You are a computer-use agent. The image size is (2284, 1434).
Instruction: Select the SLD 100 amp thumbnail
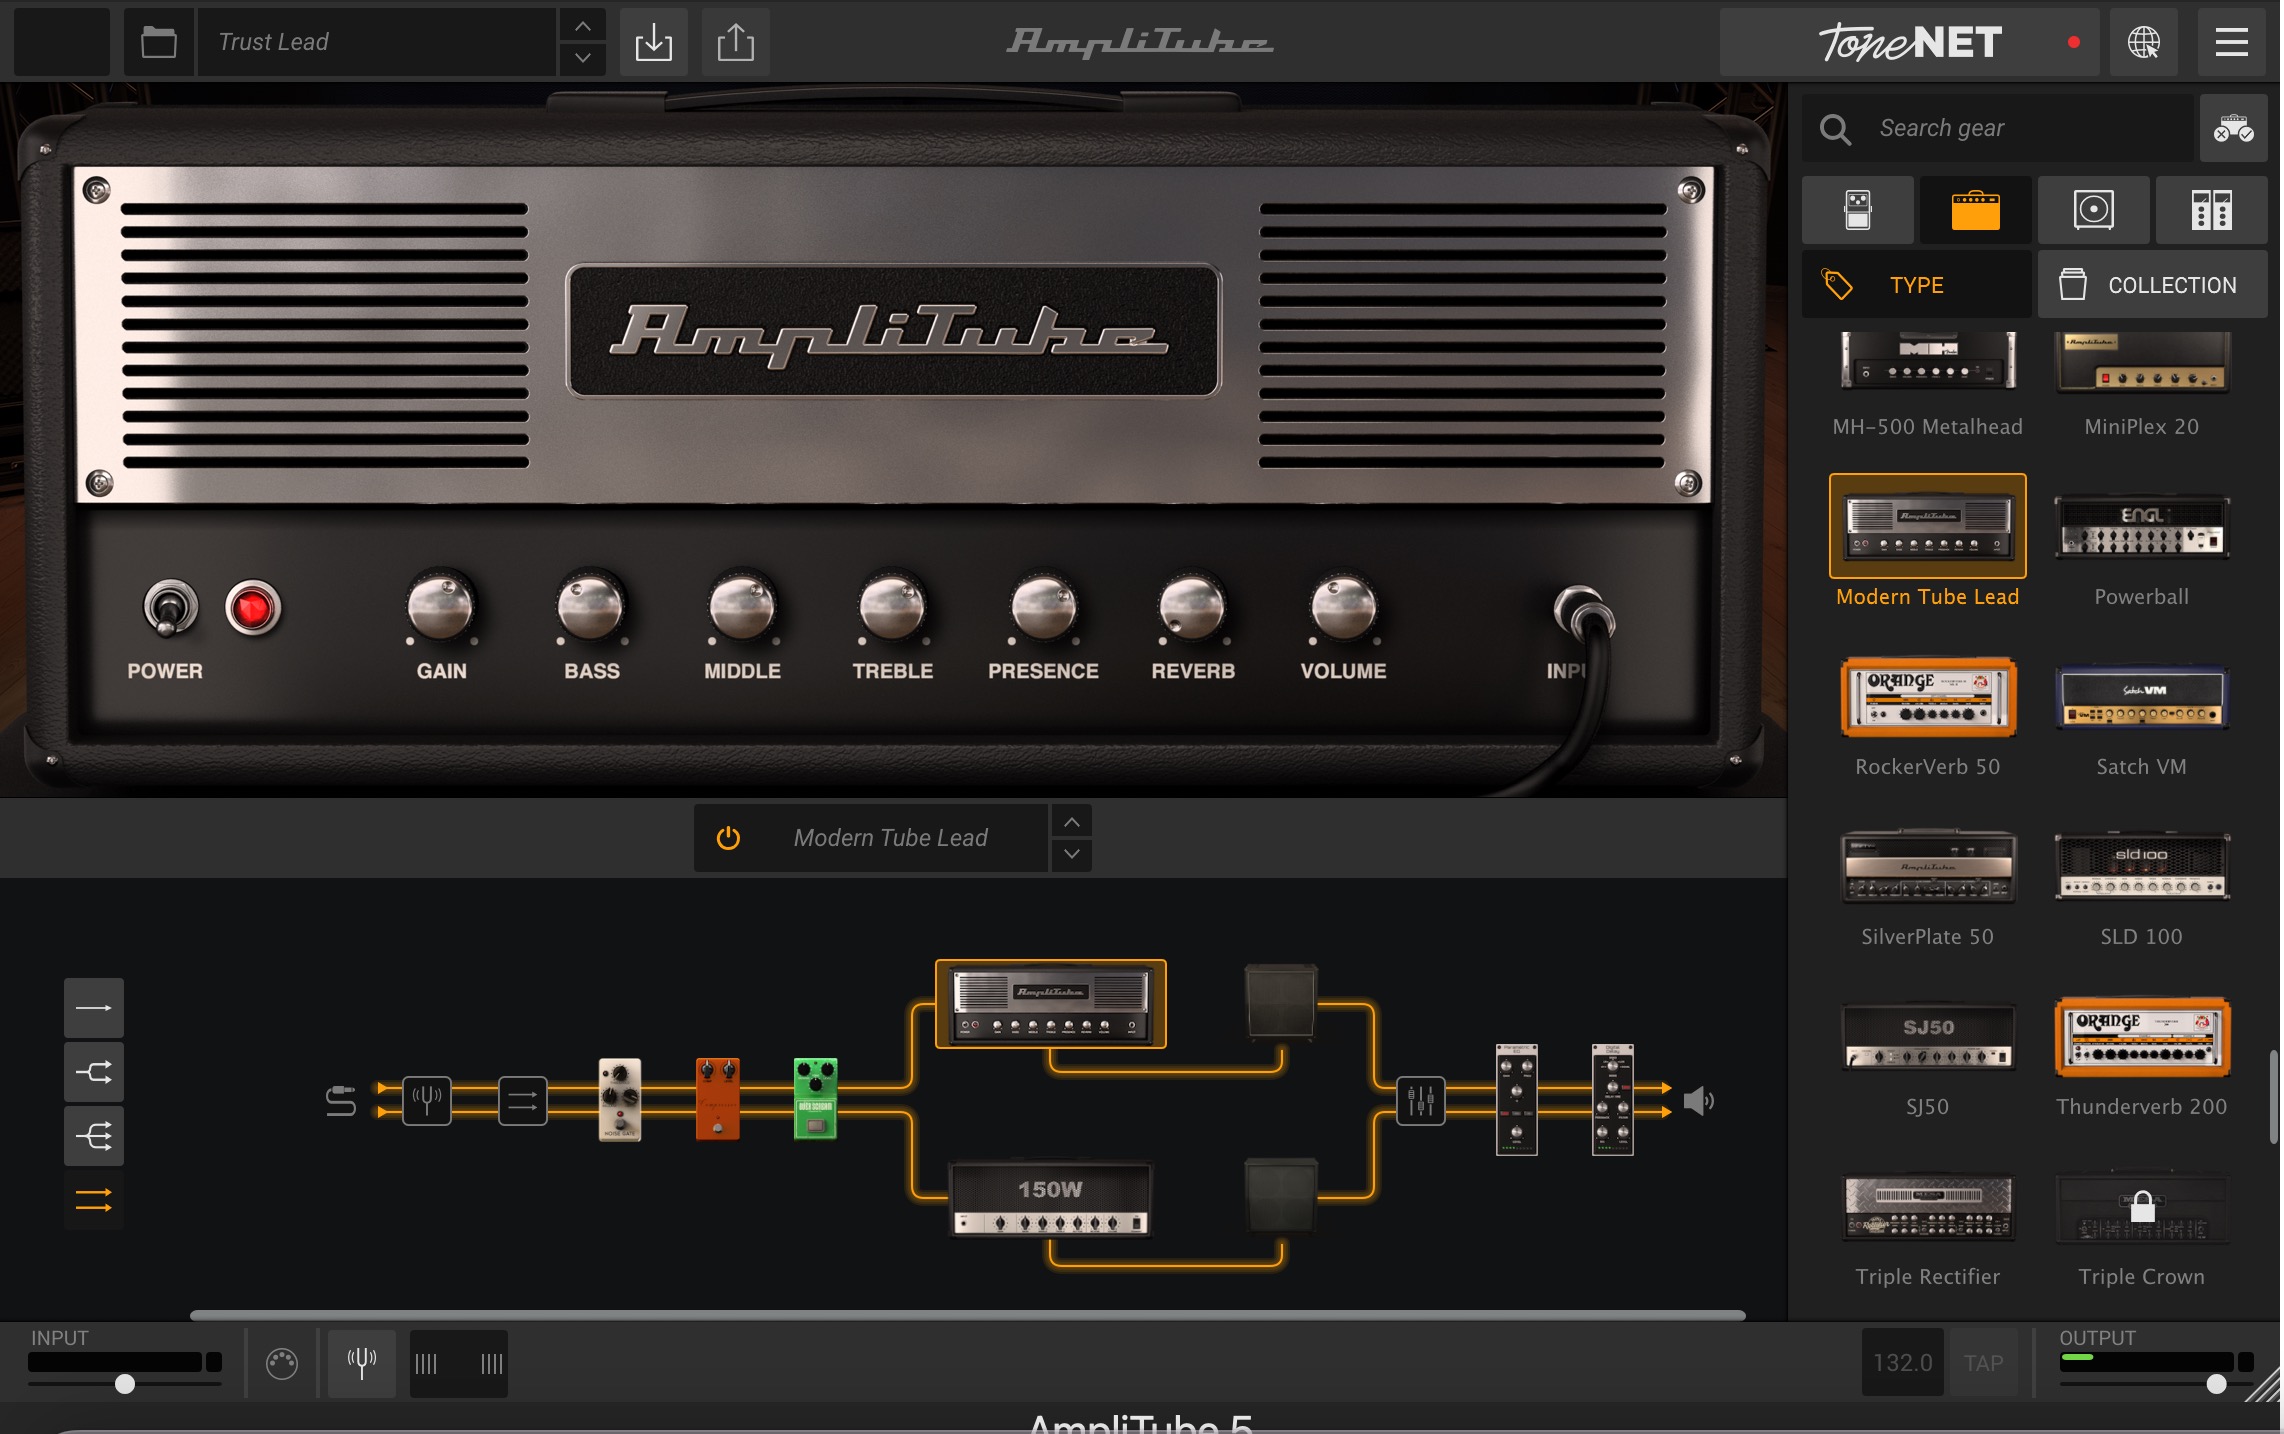(2141, 867)
